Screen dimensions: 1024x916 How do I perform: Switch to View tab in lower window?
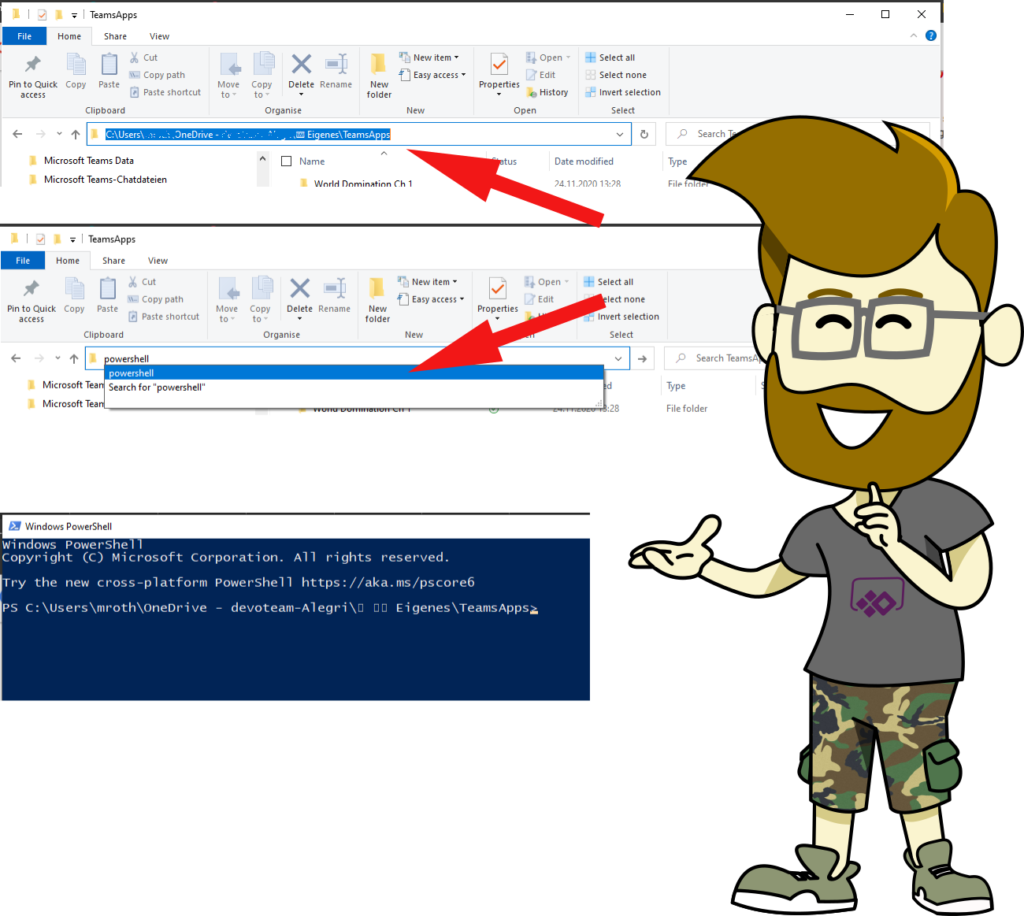pos(157,261)
